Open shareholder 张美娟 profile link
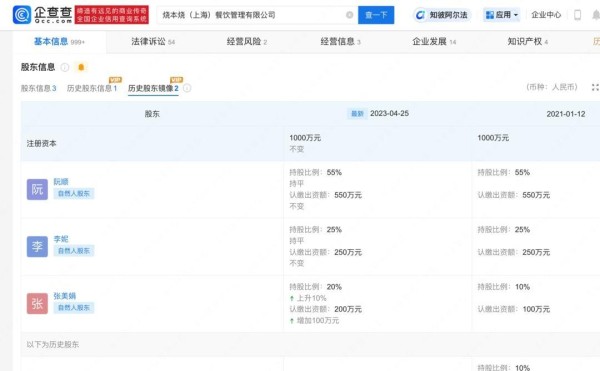600x371 pixels. coord(65,296)
